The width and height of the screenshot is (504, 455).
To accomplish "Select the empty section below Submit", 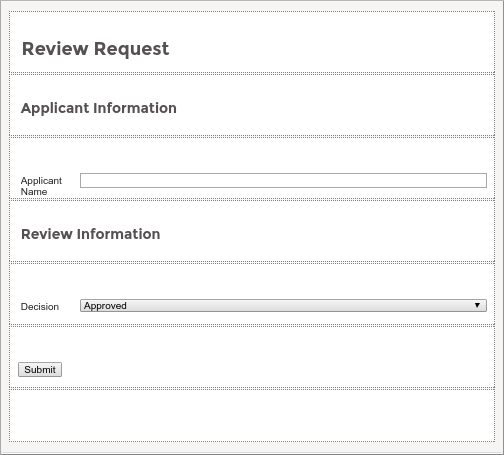I will pos(252,415).
